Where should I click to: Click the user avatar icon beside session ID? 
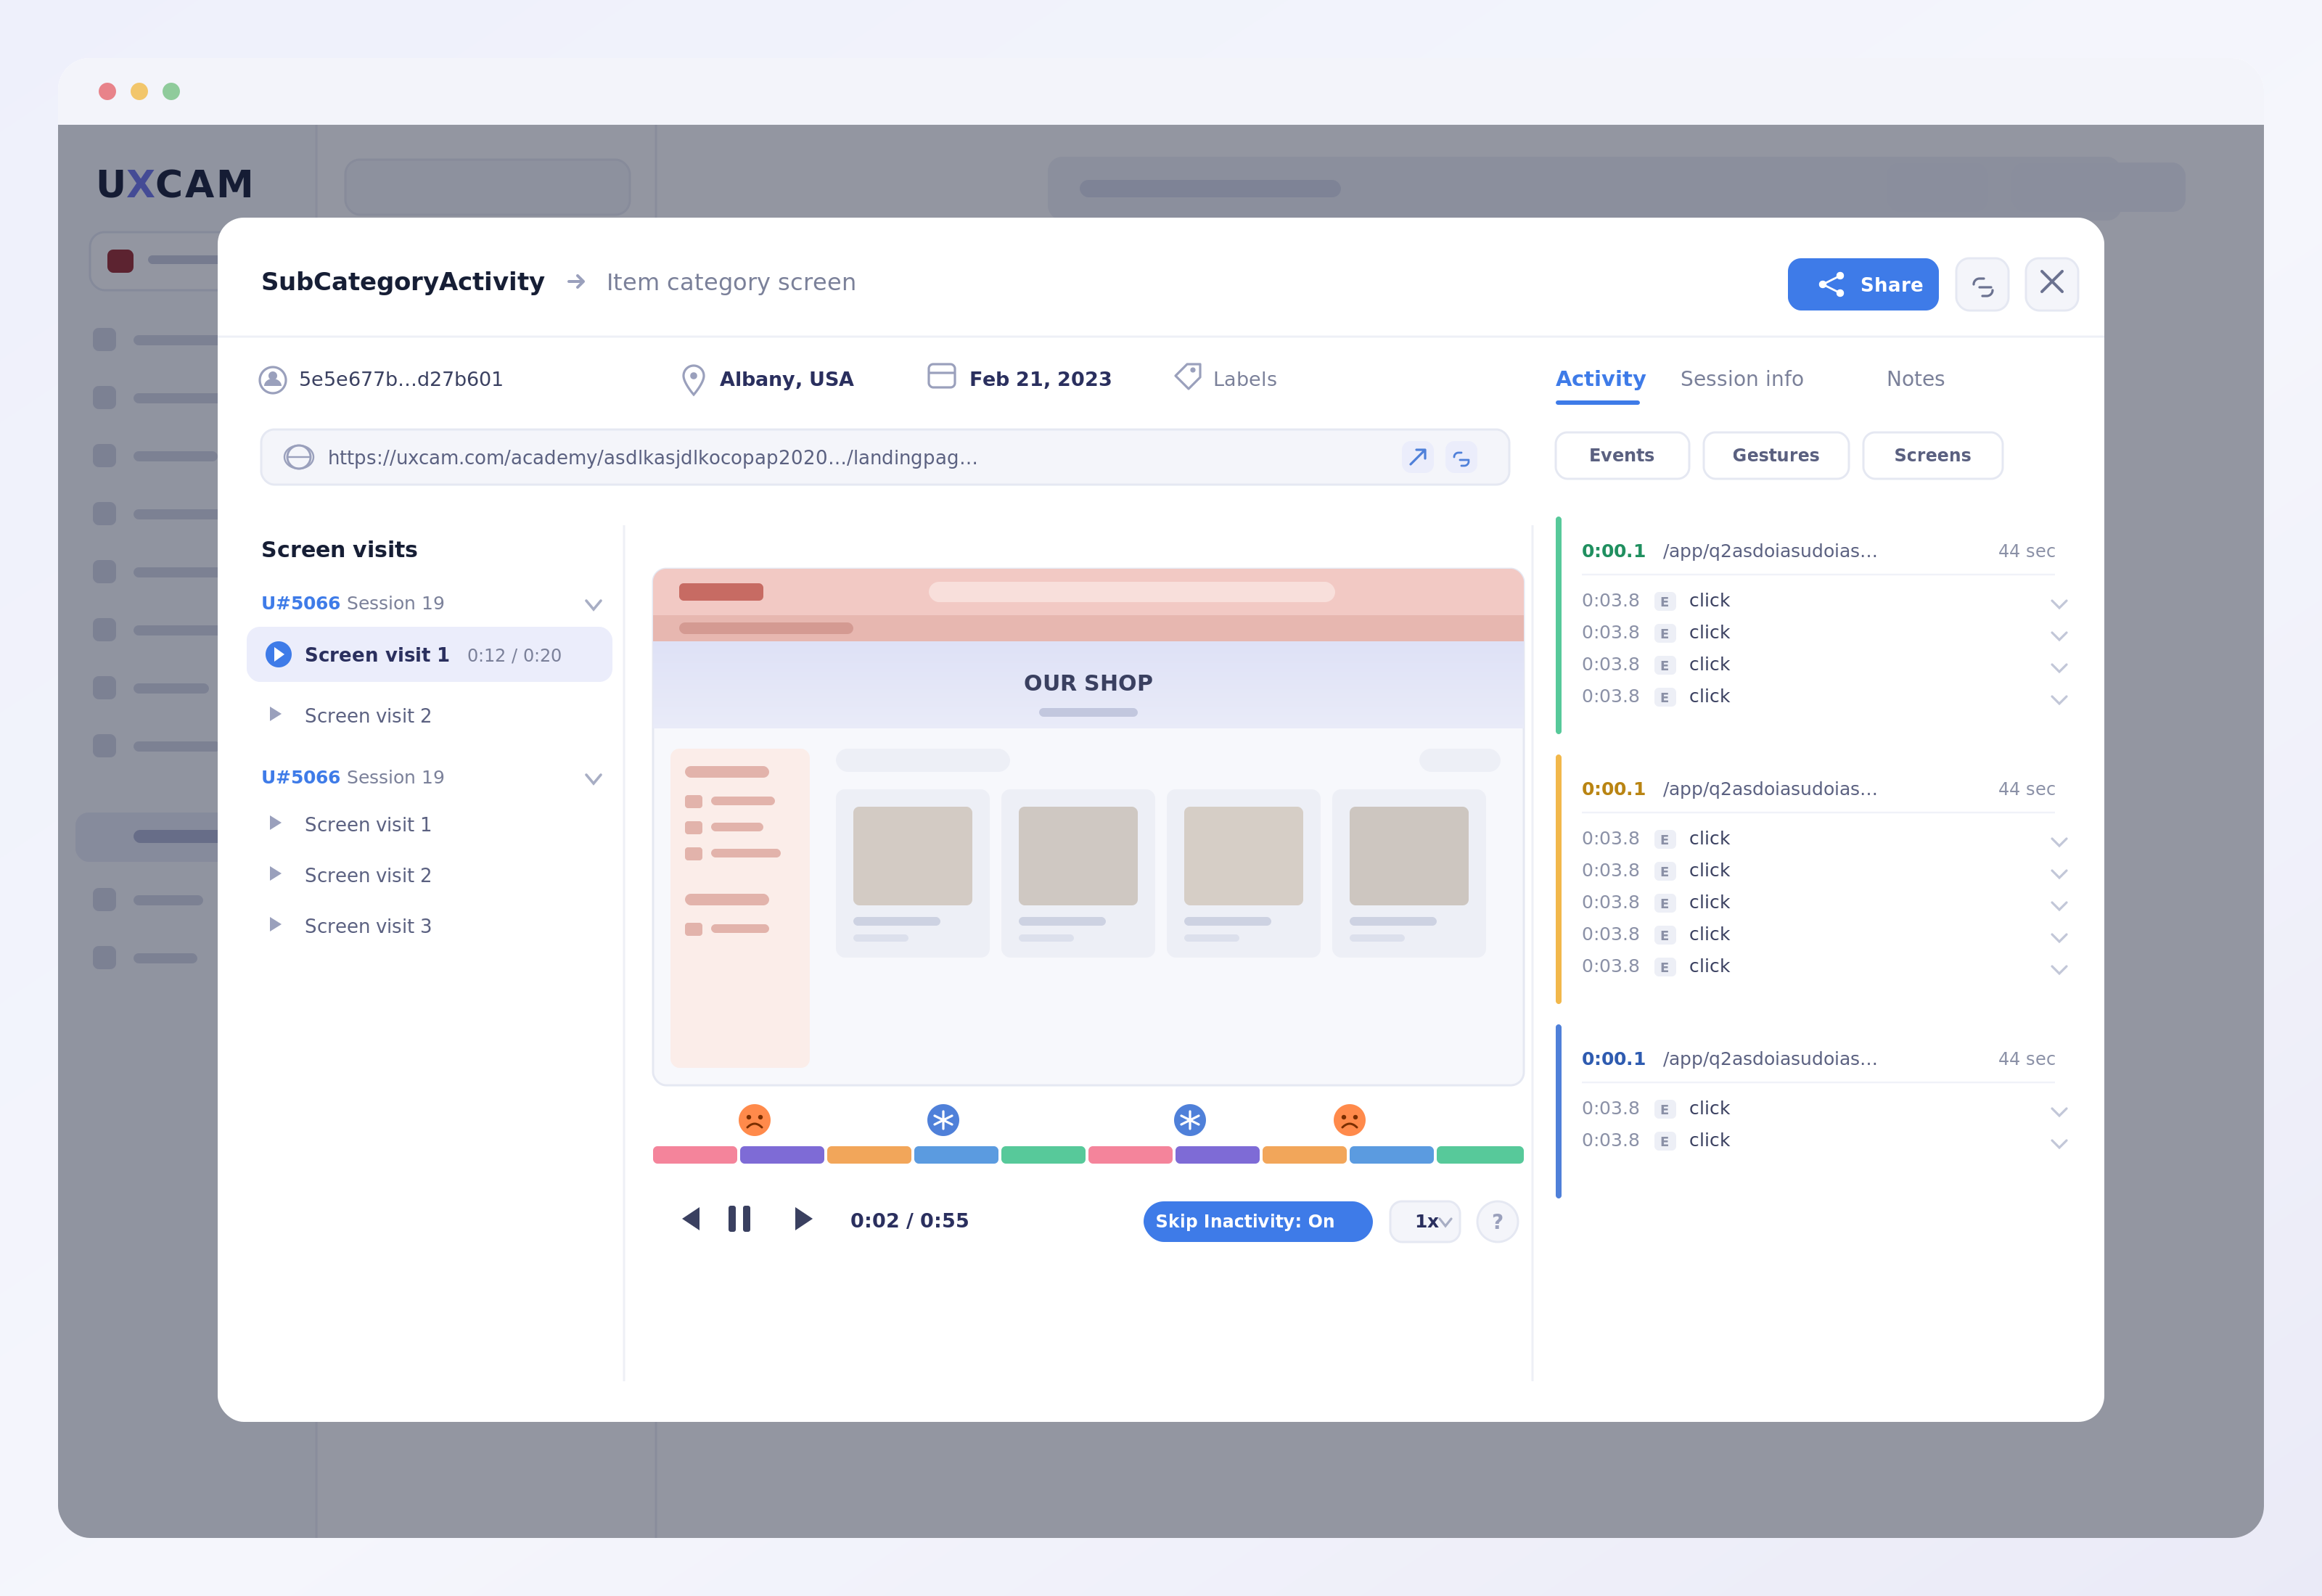coord(273,379)
